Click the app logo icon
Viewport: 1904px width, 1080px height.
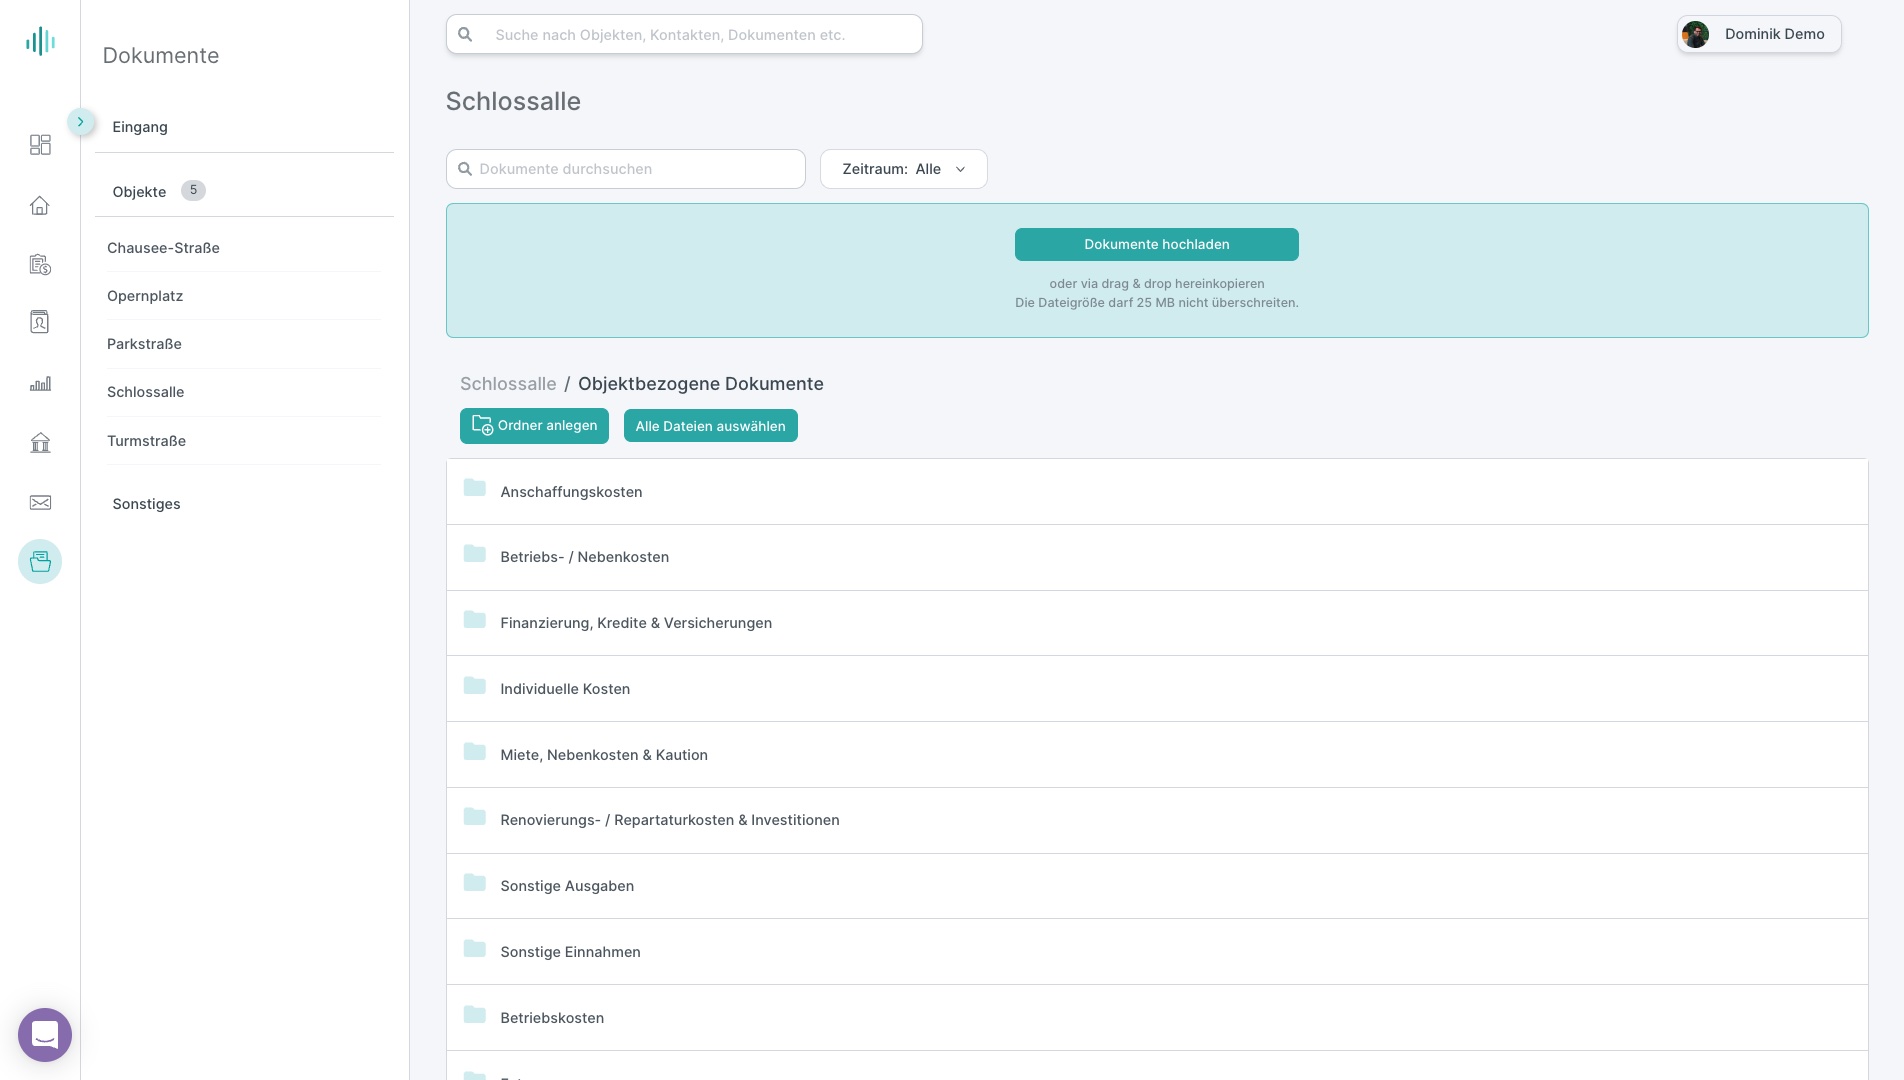point(40,41)
